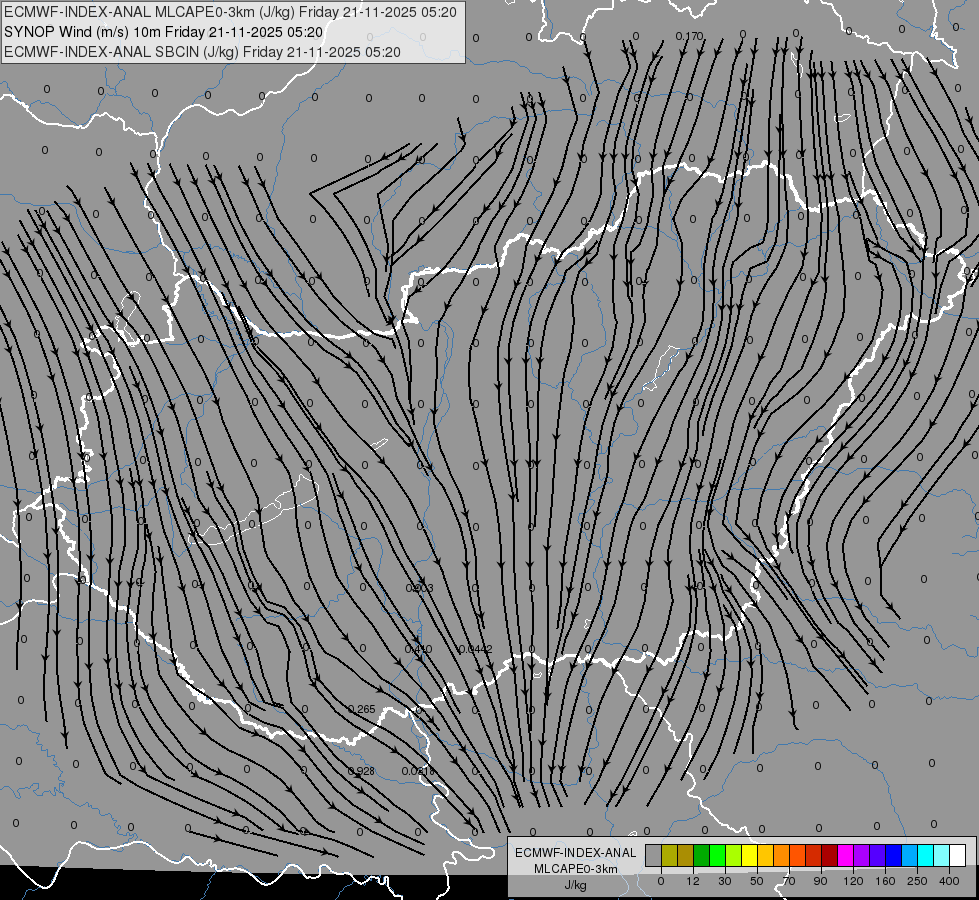The image size is (979, 900).
Task: Choose the purple swatch beside magenta
Action: 861,855
